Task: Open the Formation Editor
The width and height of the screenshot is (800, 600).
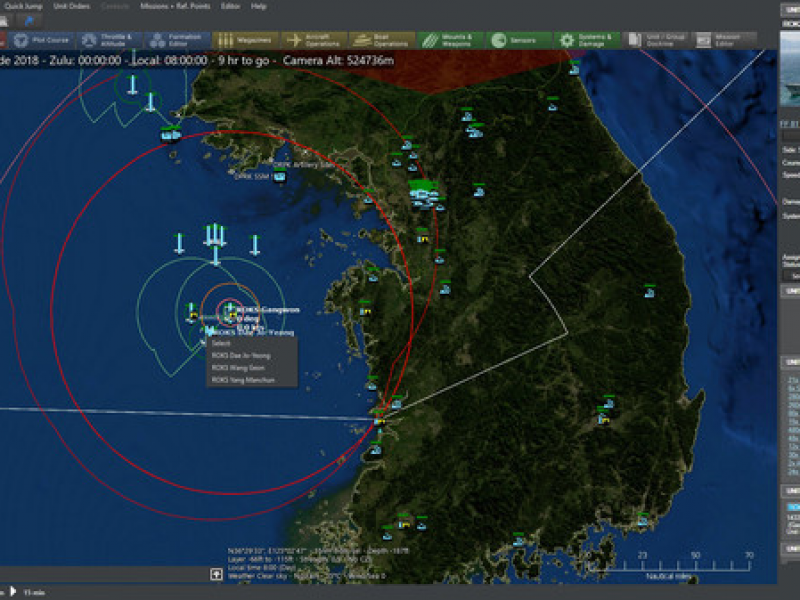Action: tap(177, 40)
